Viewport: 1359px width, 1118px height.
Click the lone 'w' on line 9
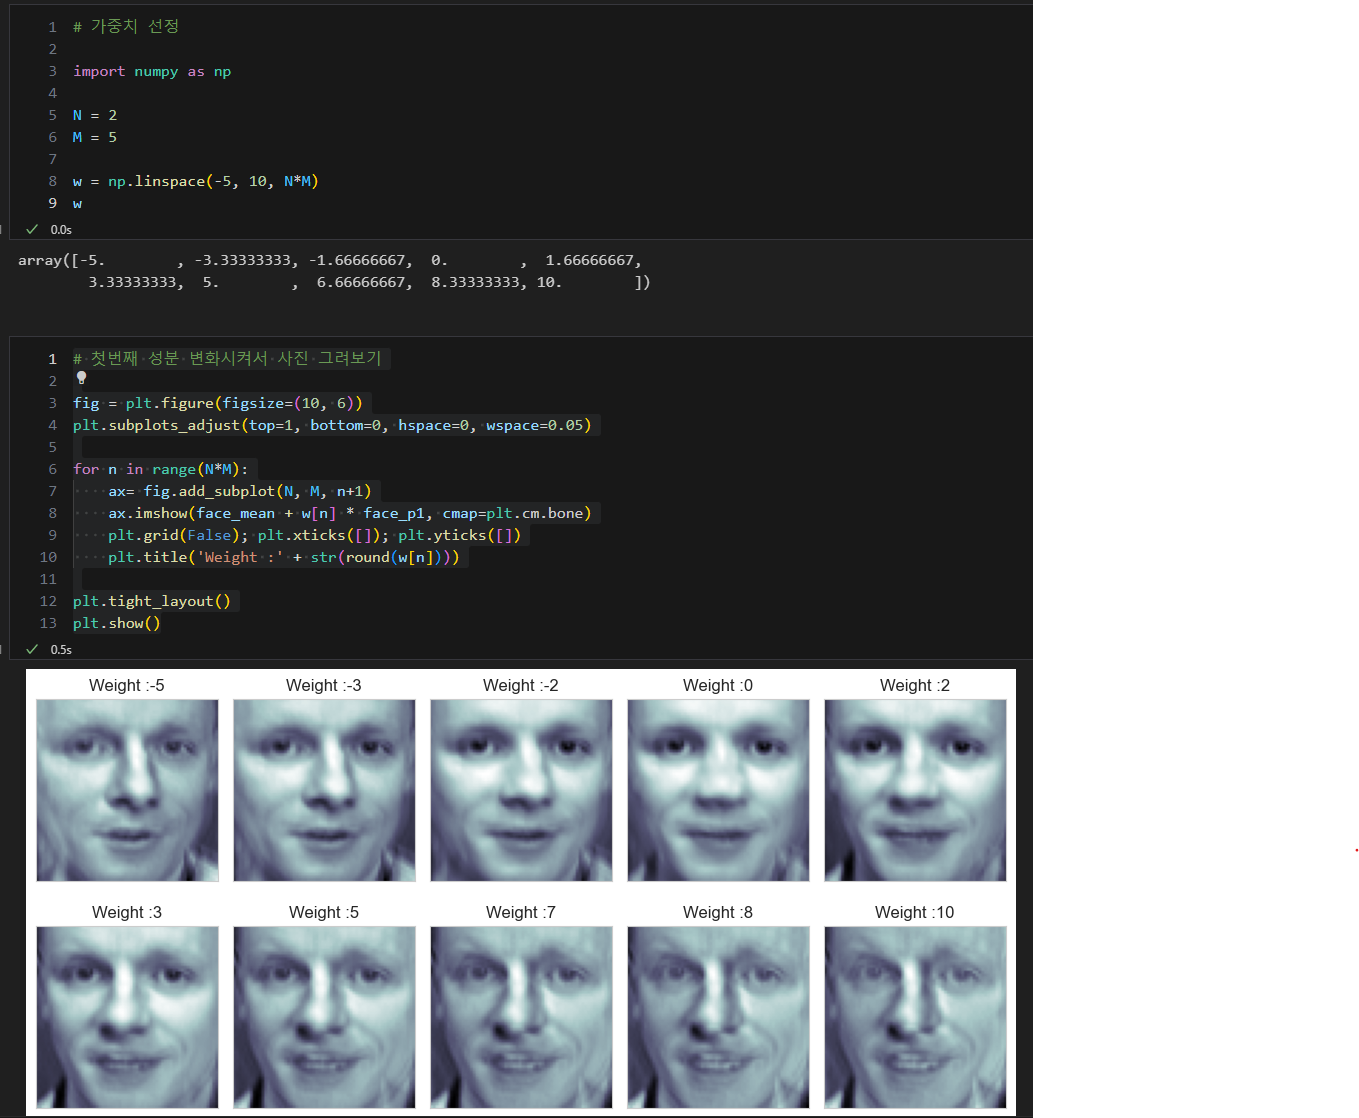click(78, 203)
